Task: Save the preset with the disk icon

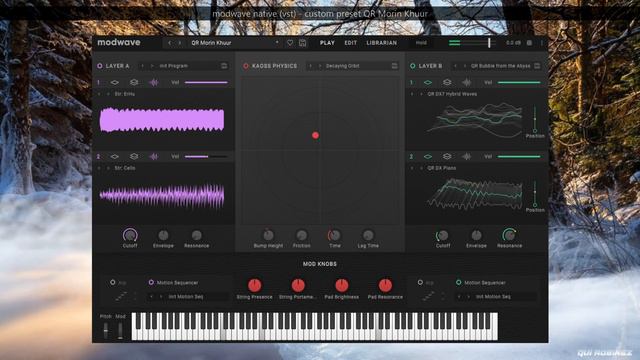Action: tap(302, 43)
